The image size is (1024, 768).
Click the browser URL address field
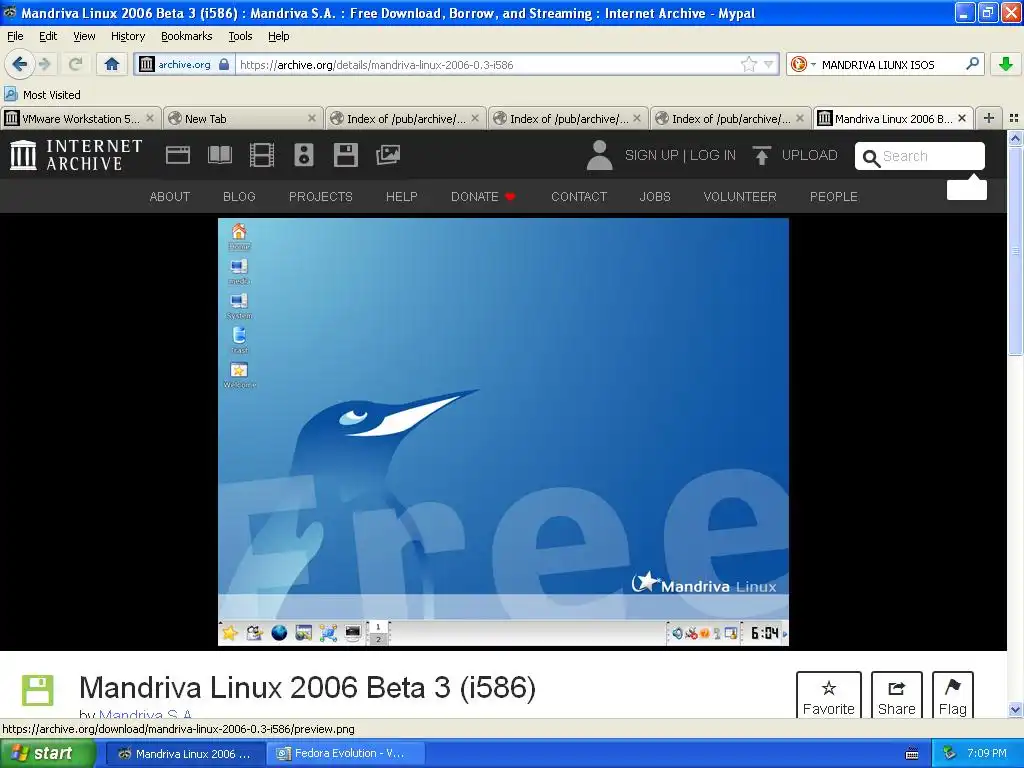point(488,64)
